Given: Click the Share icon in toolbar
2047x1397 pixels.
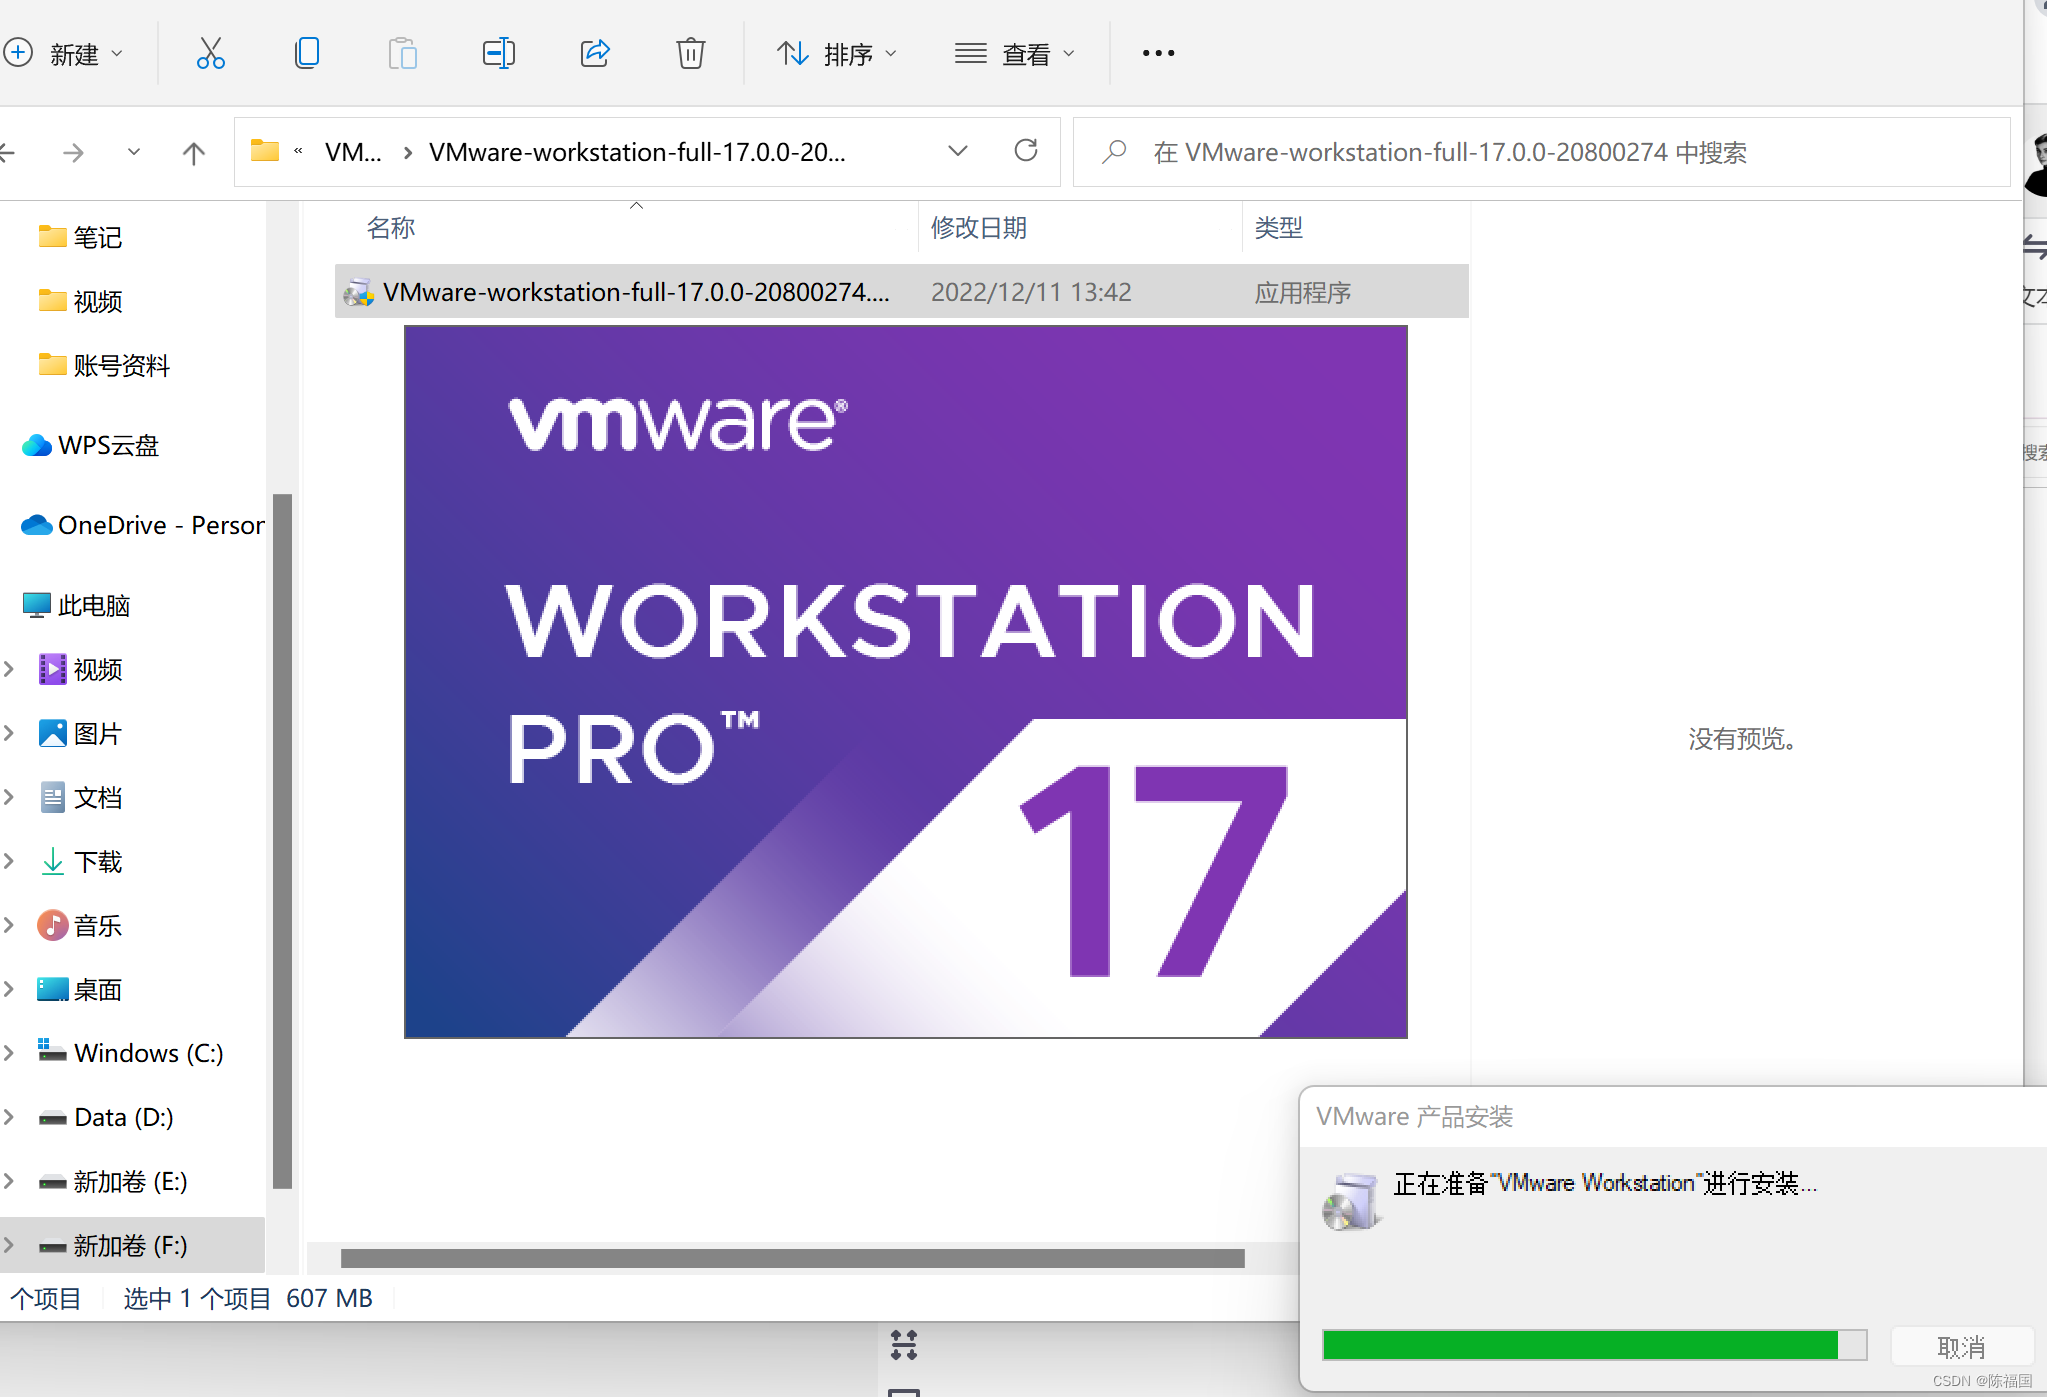Looking at the screenshot, I should click(x=595, y=53).
